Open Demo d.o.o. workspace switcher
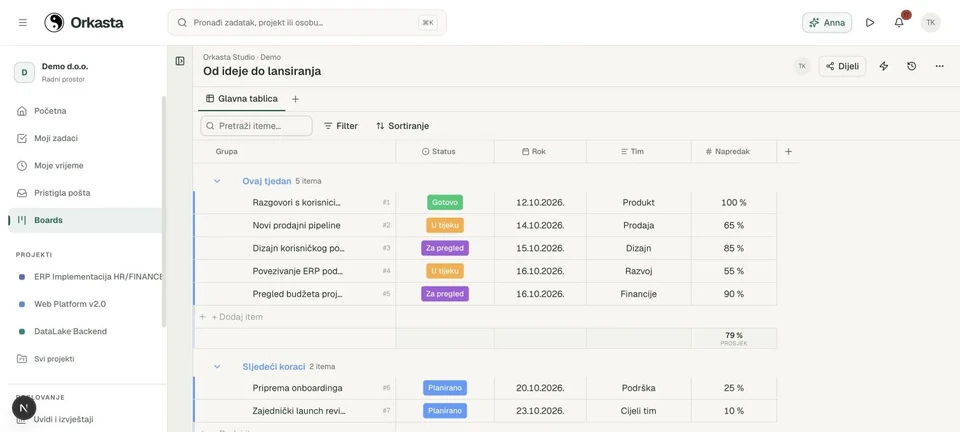Image resolution: width=960 pixels, height=432 pixels. pos(85,72)
